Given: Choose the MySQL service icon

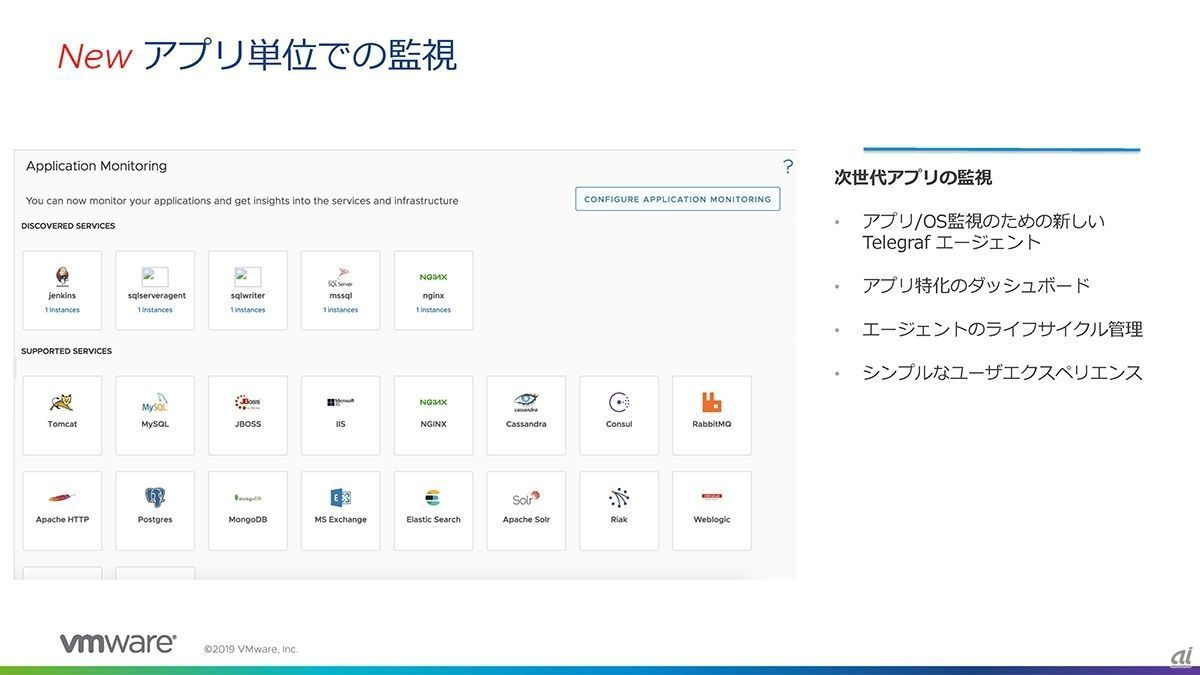Looking at the screenshot, I should (155, 403).
